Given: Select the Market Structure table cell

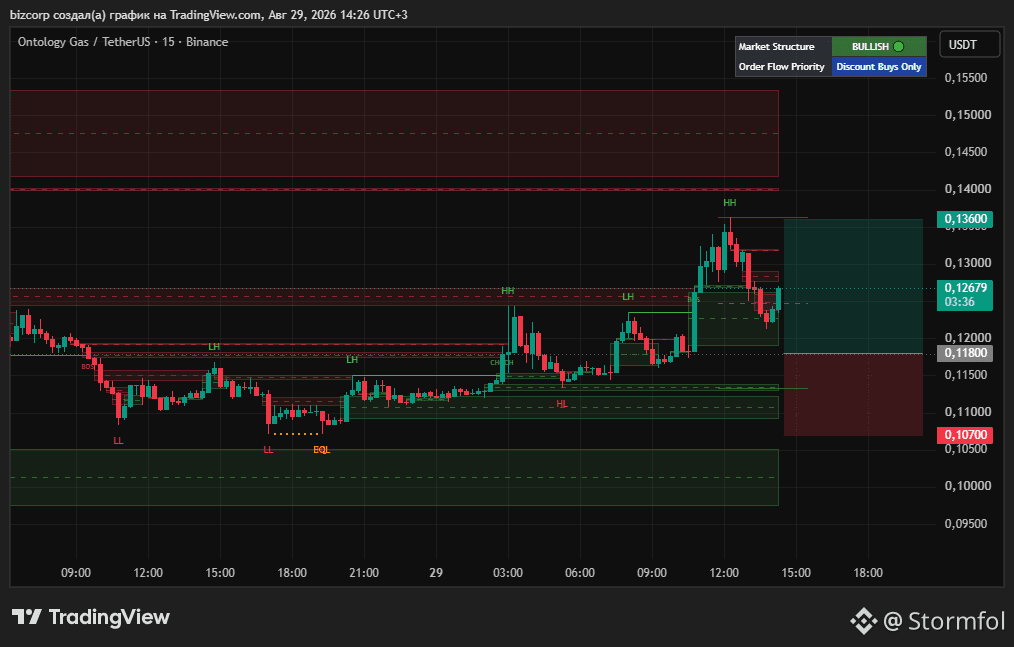Looking at the screenshot, I should click(x=783, y=47).
